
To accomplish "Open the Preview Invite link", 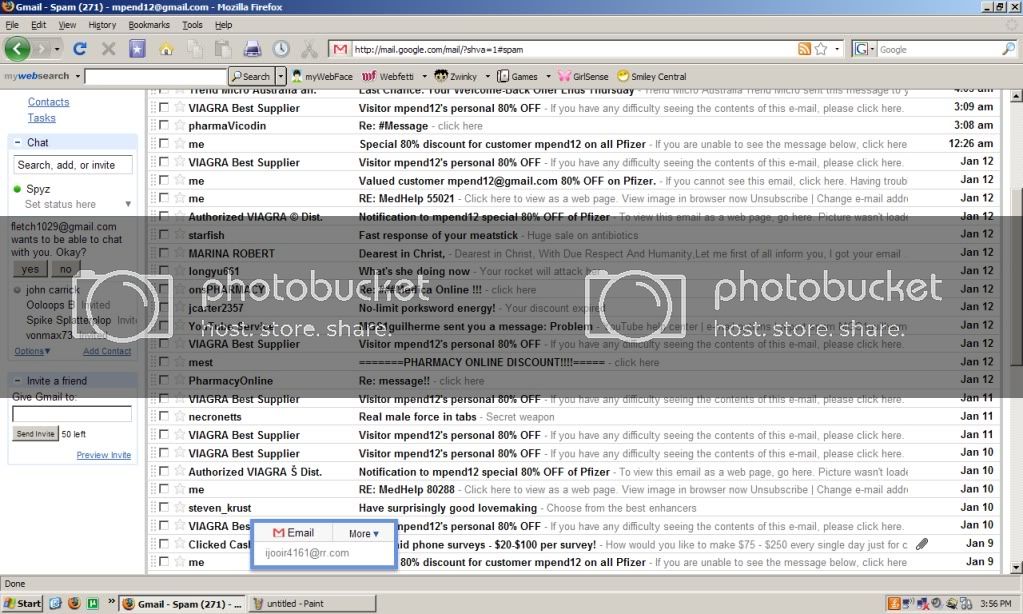I will click(104, 455).
